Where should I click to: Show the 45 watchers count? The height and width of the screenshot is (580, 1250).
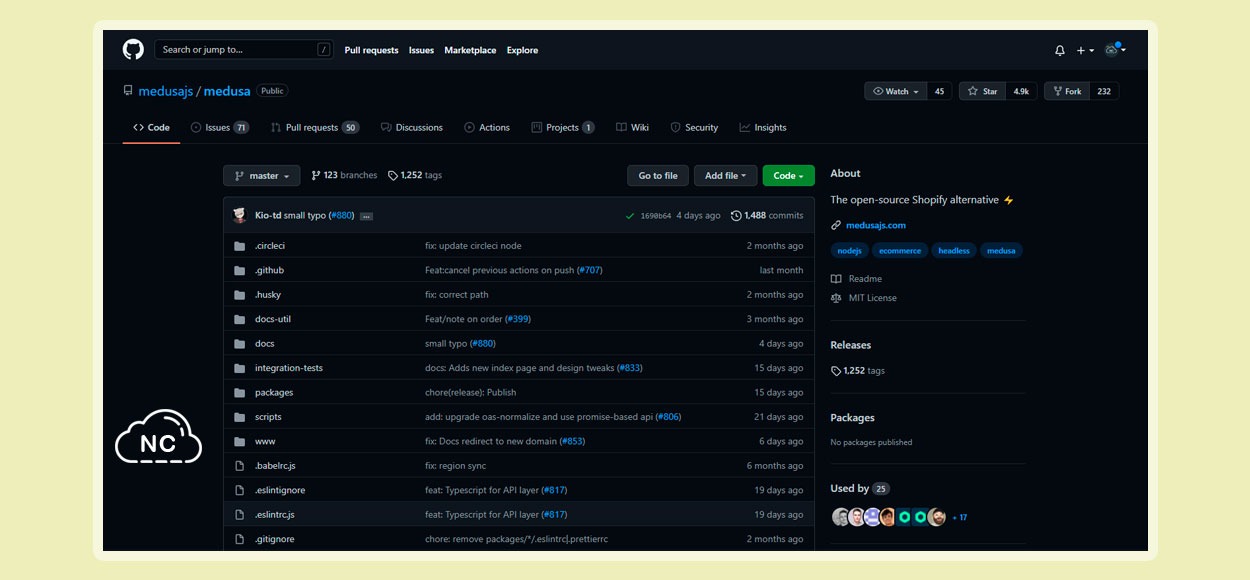pos(940,91)
